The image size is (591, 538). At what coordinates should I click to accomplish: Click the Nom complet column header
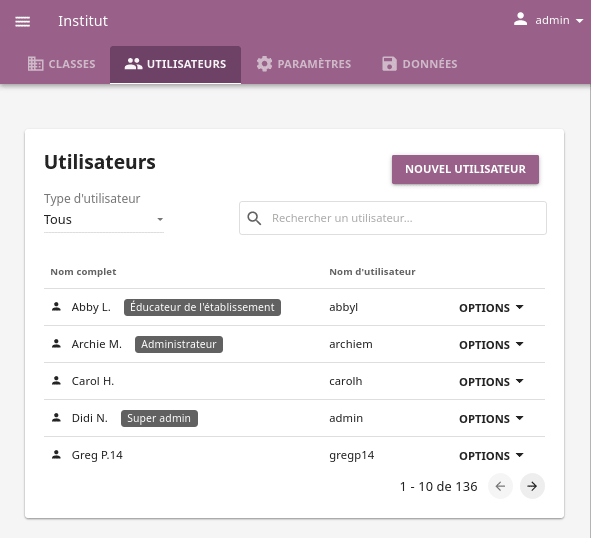[83, 272]
